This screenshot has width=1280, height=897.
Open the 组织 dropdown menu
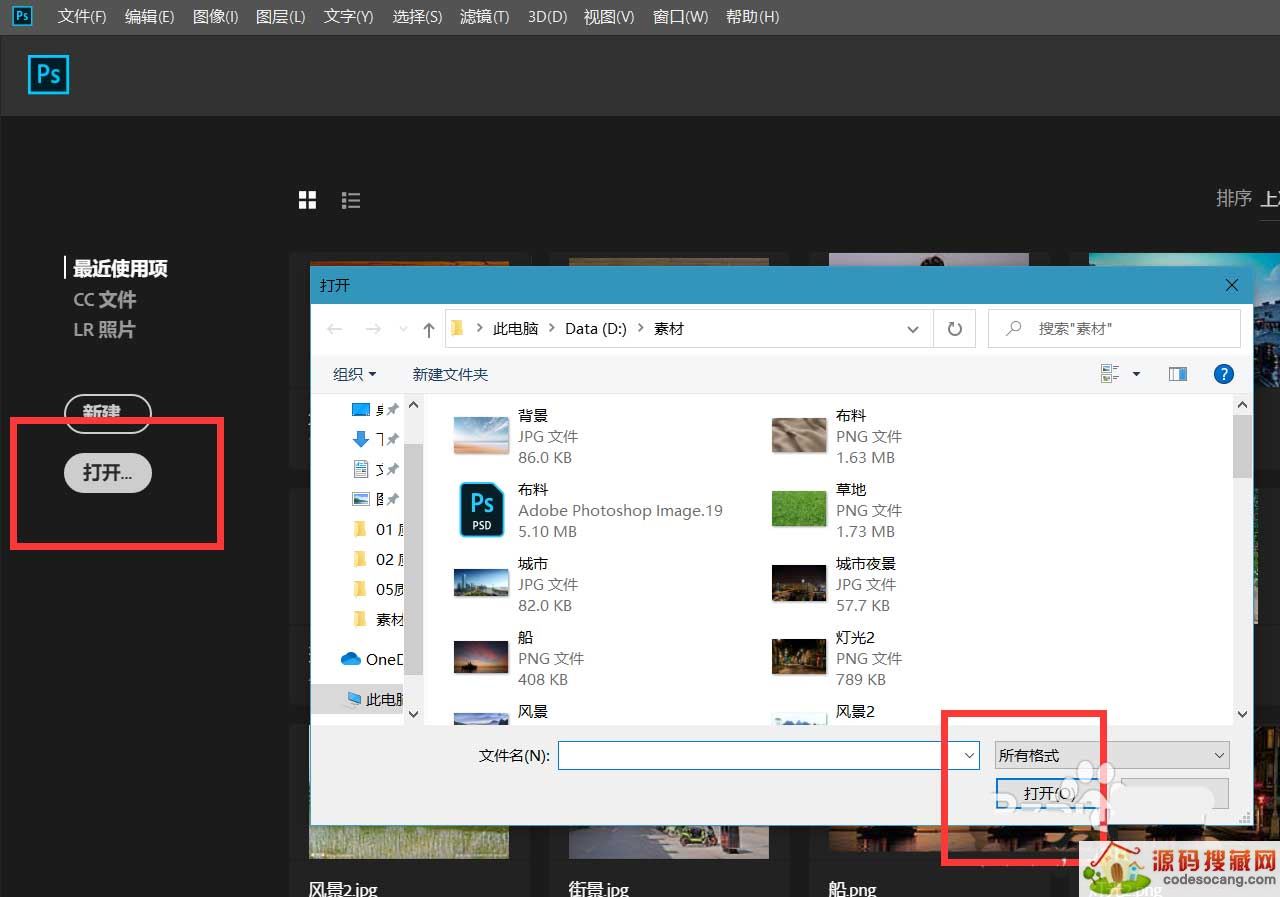(x=355, y=374)
